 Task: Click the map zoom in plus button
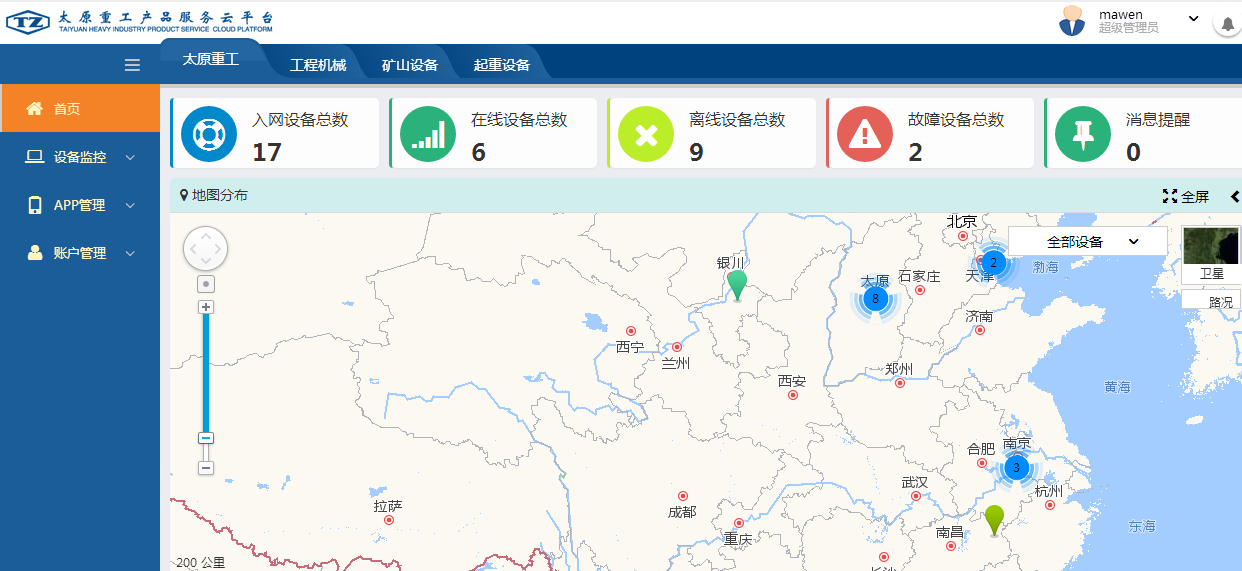pos(206,307)
